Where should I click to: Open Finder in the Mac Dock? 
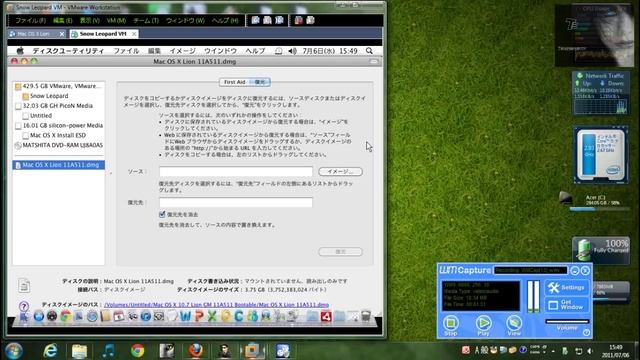[24, 316]
